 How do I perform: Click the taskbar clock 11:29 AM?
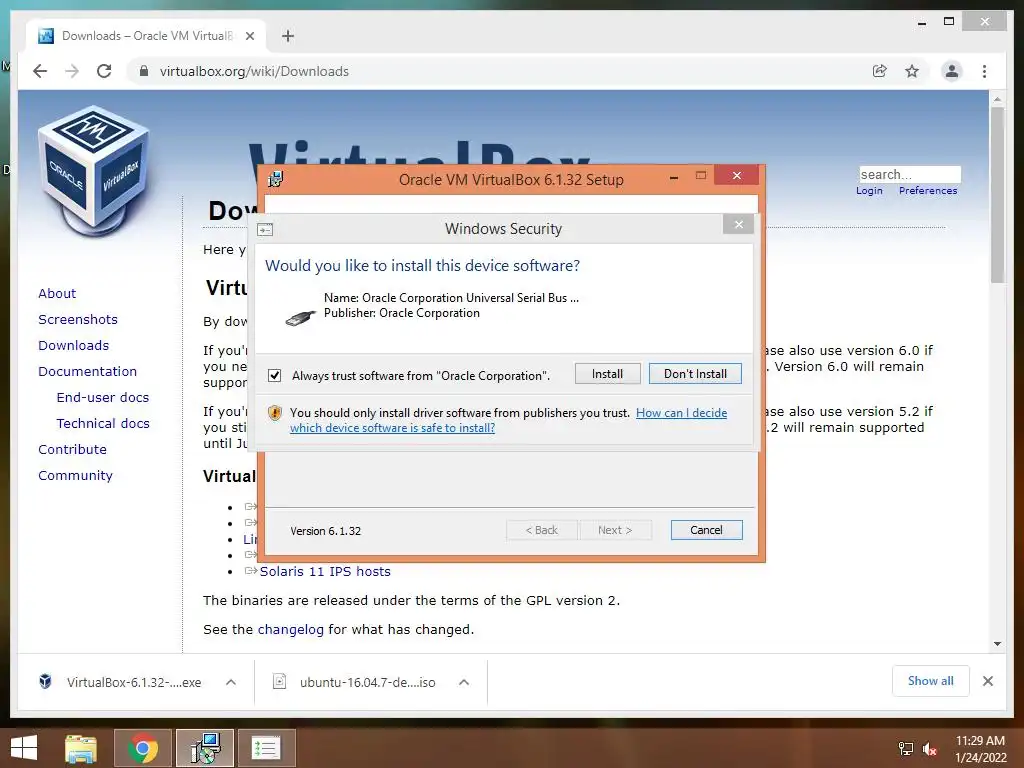980,741
